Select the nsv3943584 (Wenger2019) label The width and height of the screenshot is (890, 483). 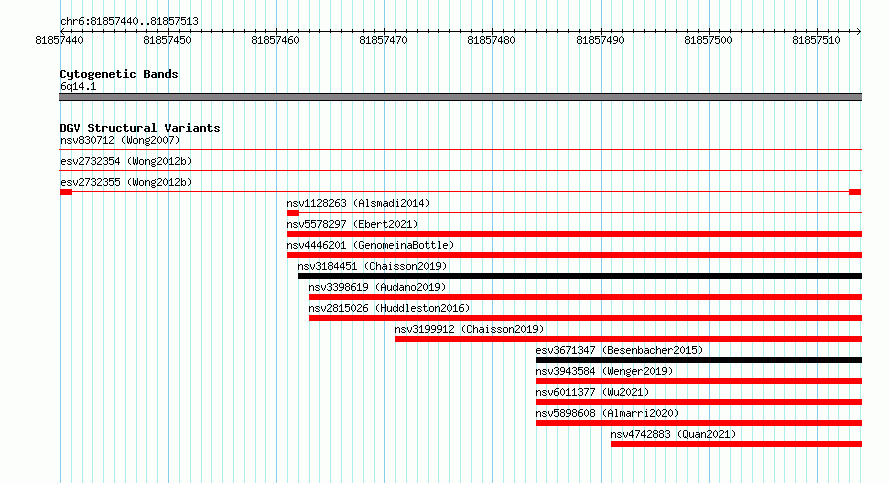coord(604,371)
